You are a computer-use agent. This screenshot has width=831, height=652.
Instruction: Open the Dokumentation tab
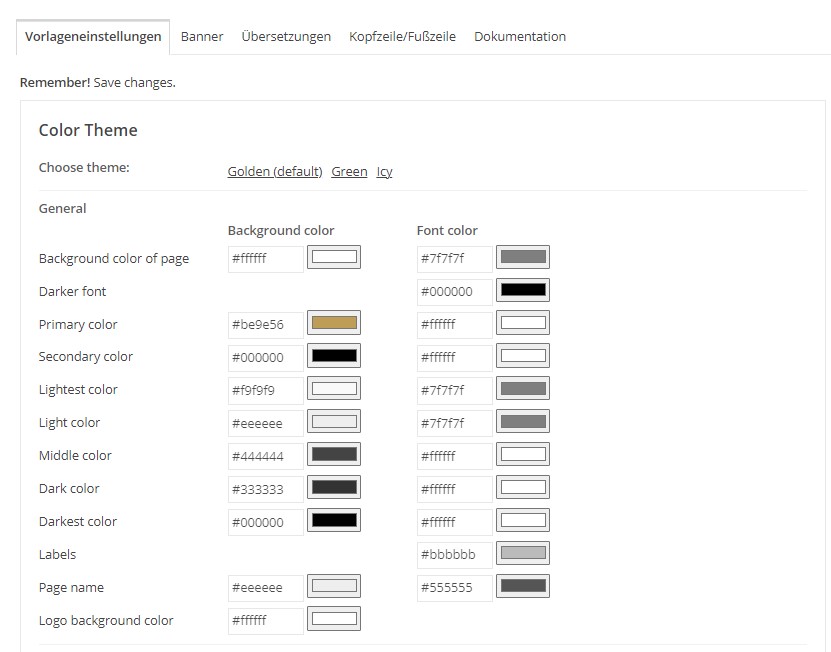click(520, 37)
